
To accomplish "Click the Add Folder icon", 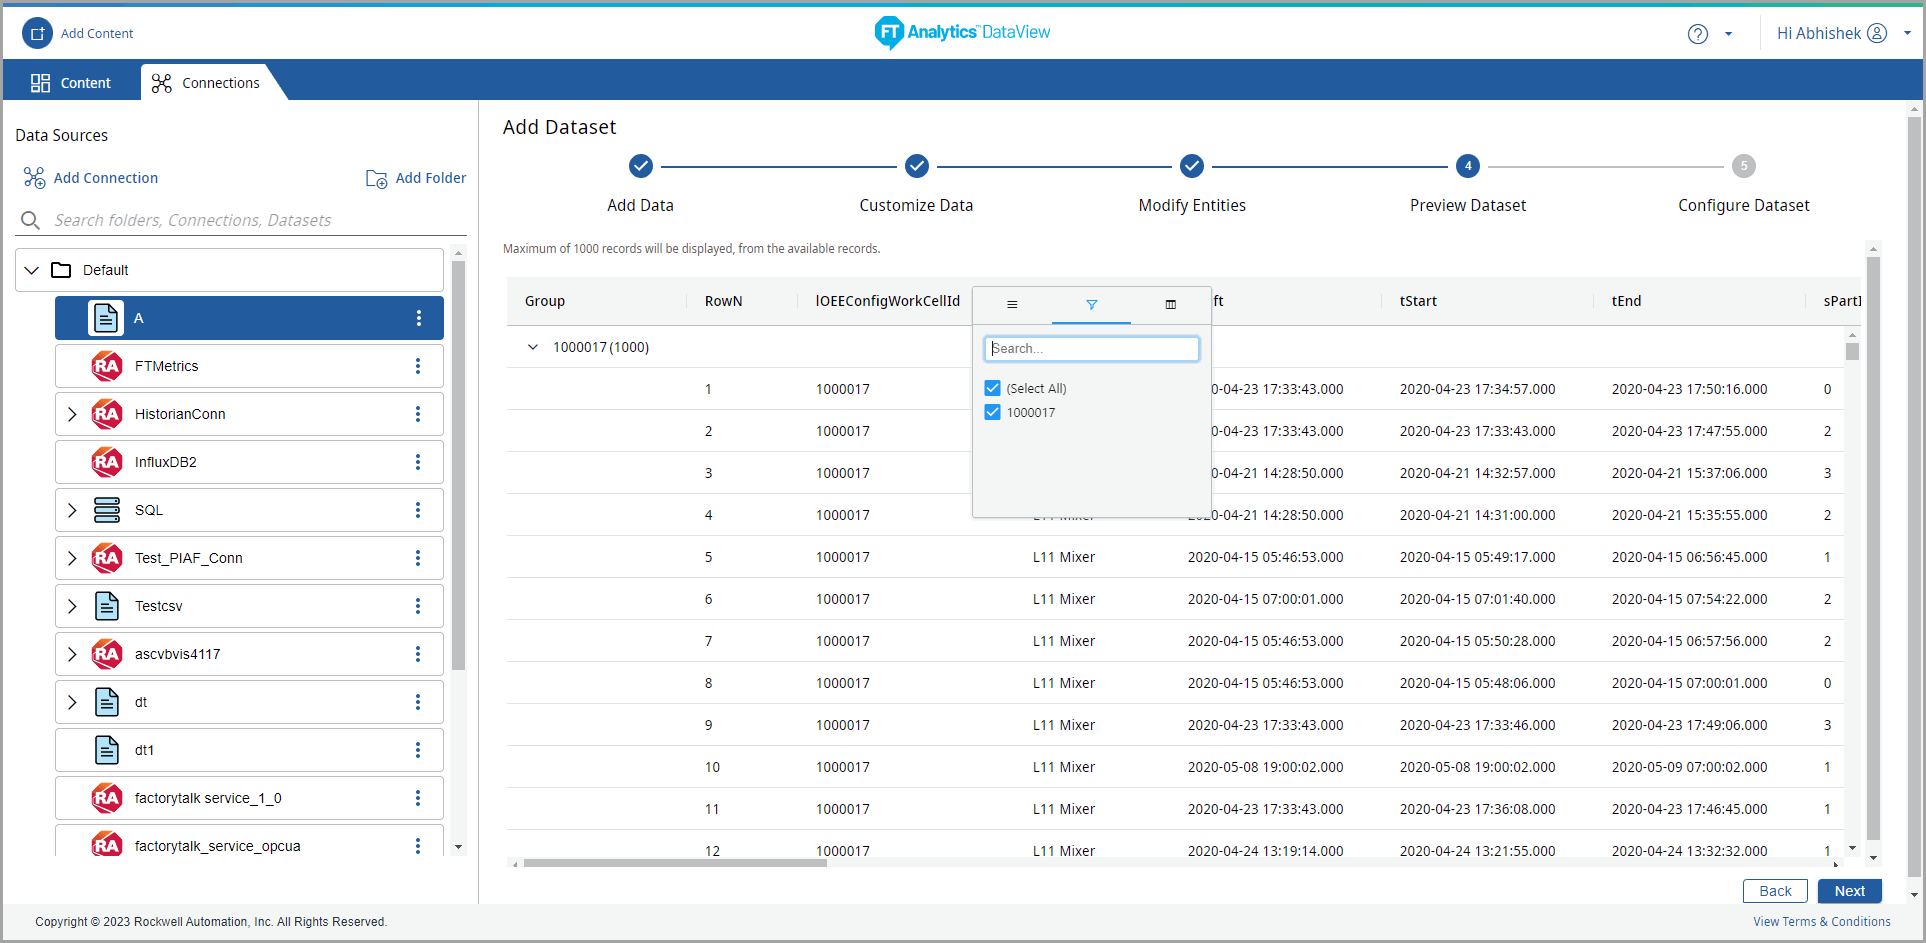I will (376, 178).
